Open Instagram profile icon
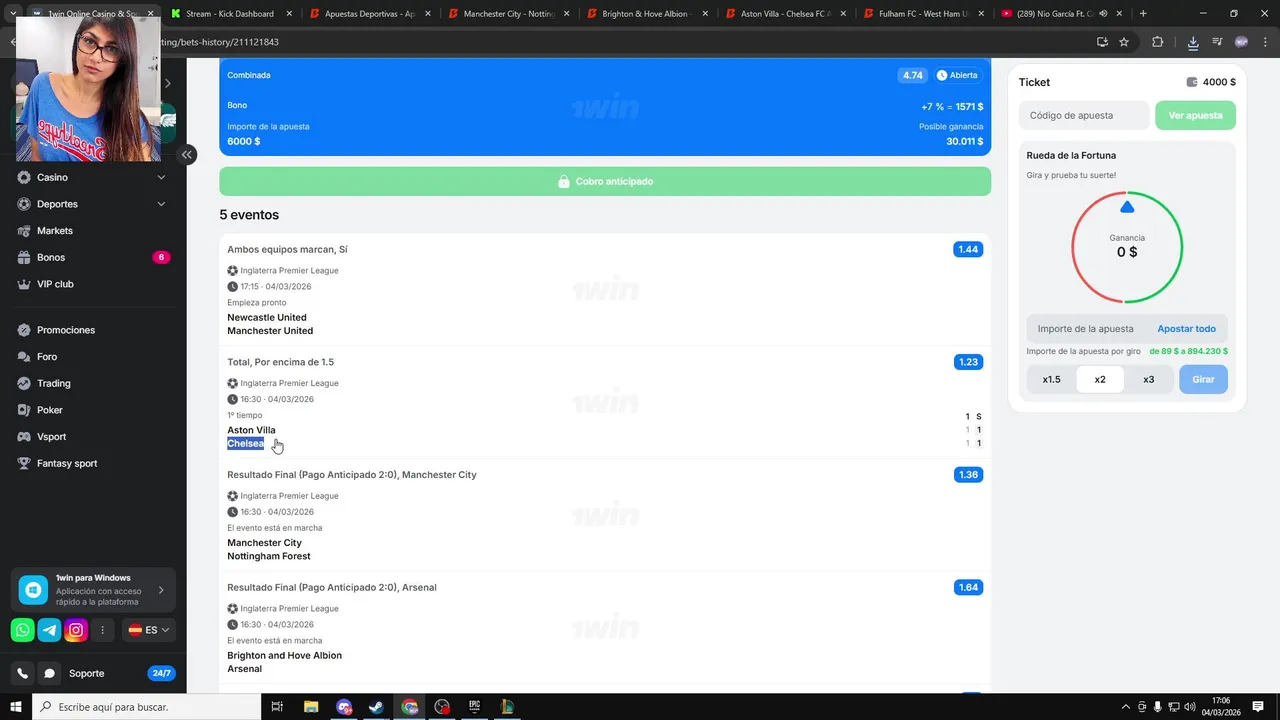Viewport: 1280px width, 720px height. [76, 630]
